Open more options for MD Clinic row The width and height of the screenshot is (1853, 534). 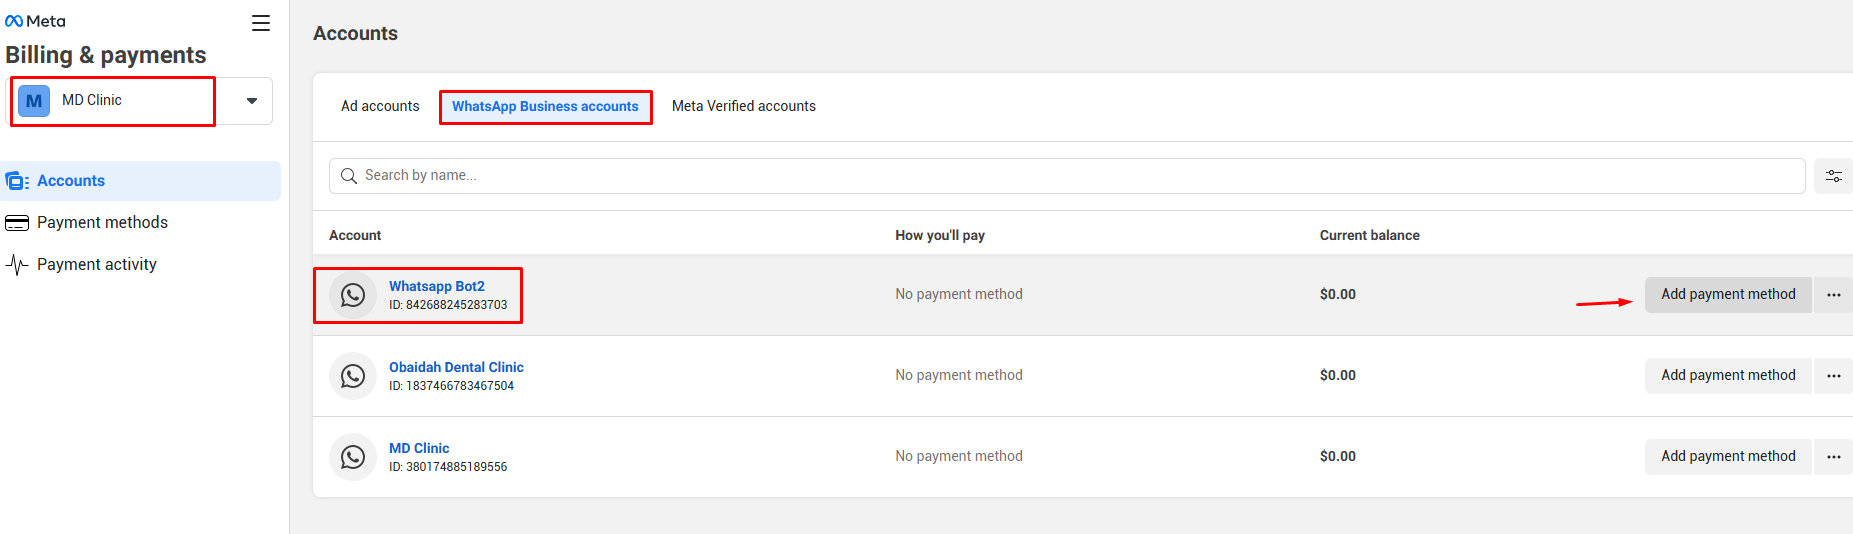pyautogui.click(x=1833, y=457)
